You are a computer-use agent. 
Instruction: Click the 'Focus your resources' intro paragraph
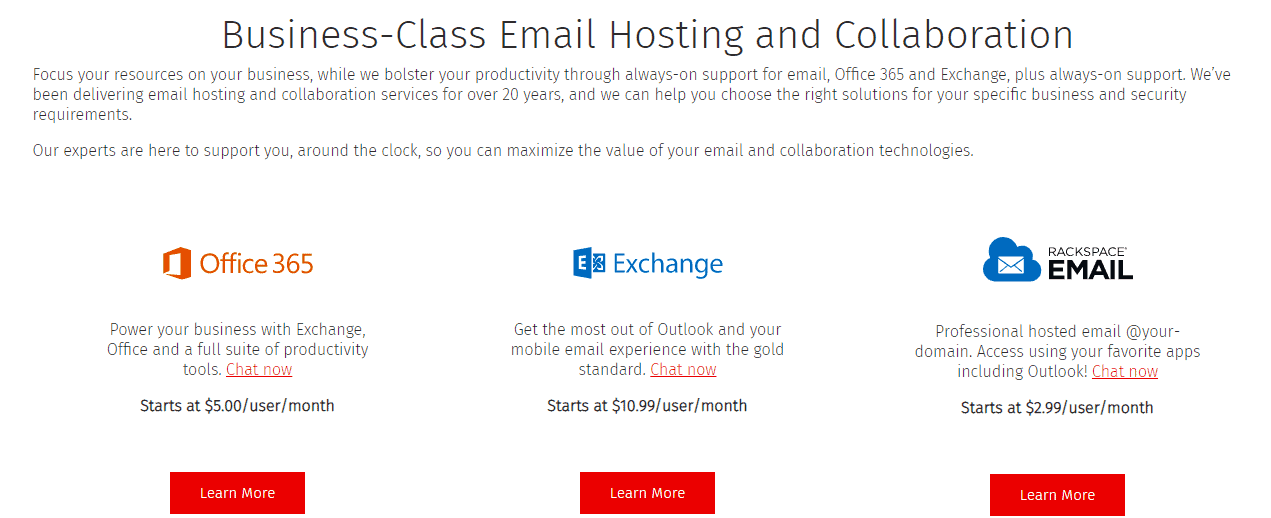tap(630, 94)
